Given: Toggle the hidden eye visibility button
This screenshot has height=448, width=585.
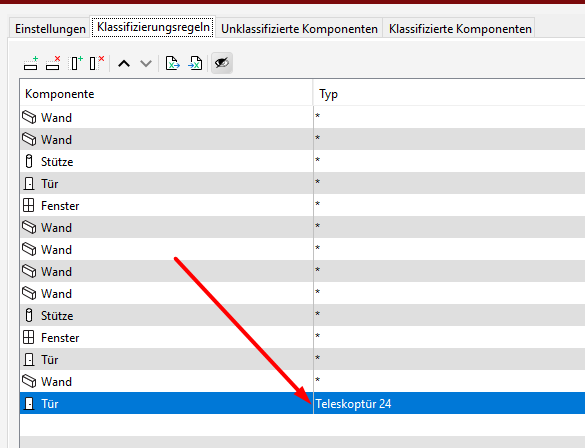Looking at the screenshot, I should coord(222,63).
